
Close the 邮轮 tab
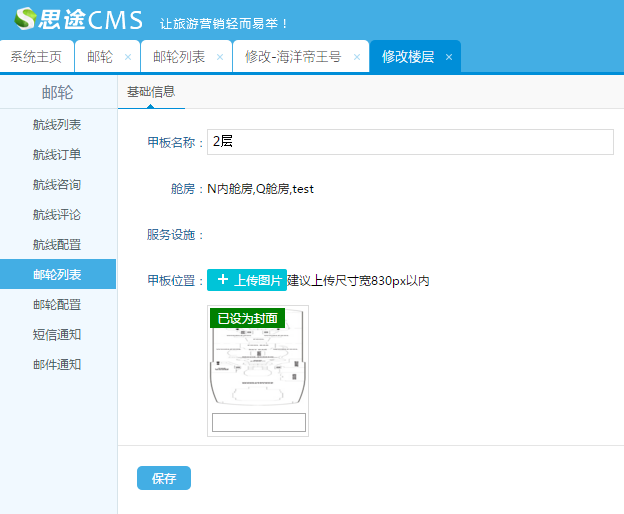click(127, 57)
